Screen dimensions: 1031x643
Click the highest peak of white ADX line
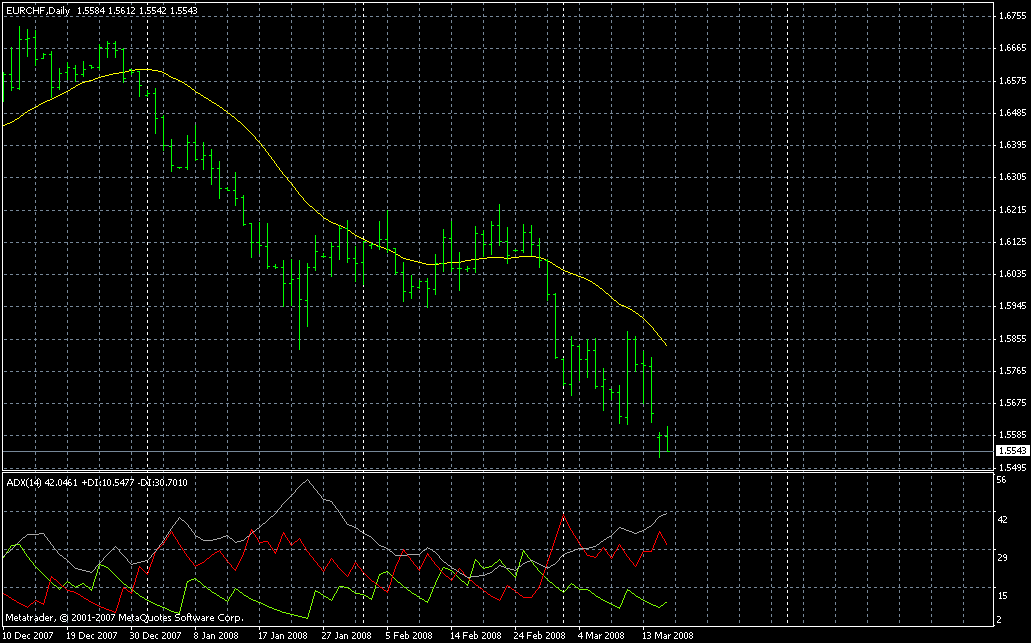point(307,481)
